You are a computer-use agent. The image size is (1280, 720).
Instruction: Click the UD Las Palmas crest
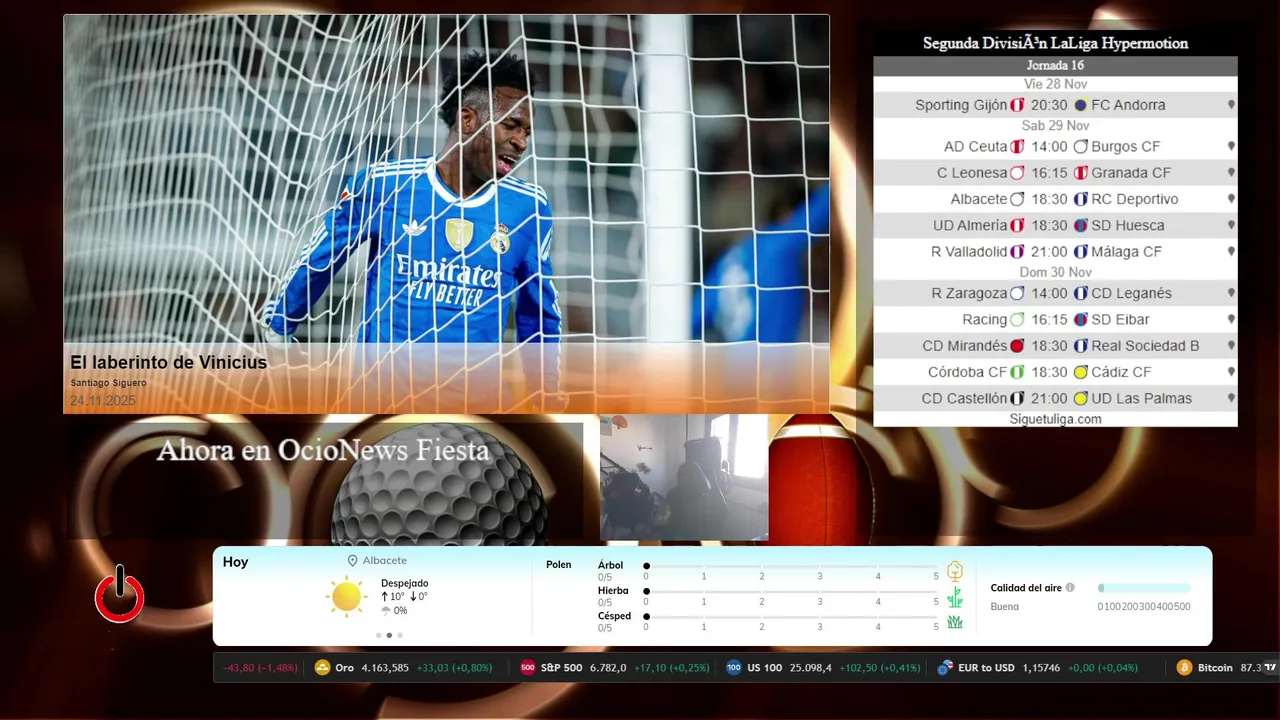(1080, 398)
